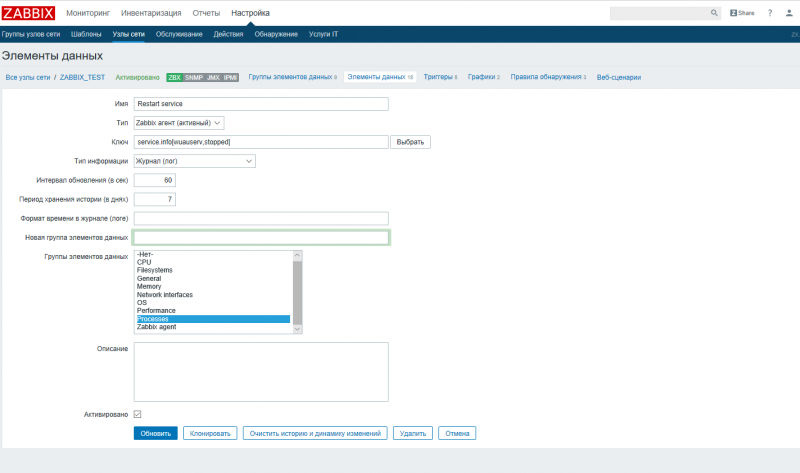
Task: Click the ZBX availability badge
Action: 174,78
